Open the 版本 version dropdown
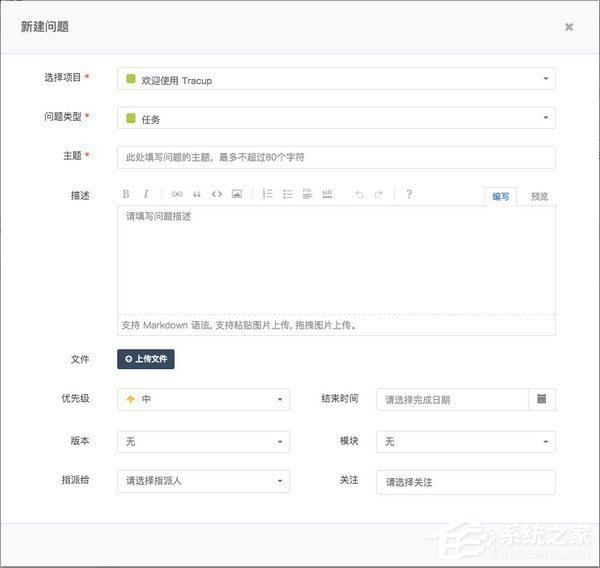Screen dimensions: 600x568 pyautogui.click(x=203, y=442)
